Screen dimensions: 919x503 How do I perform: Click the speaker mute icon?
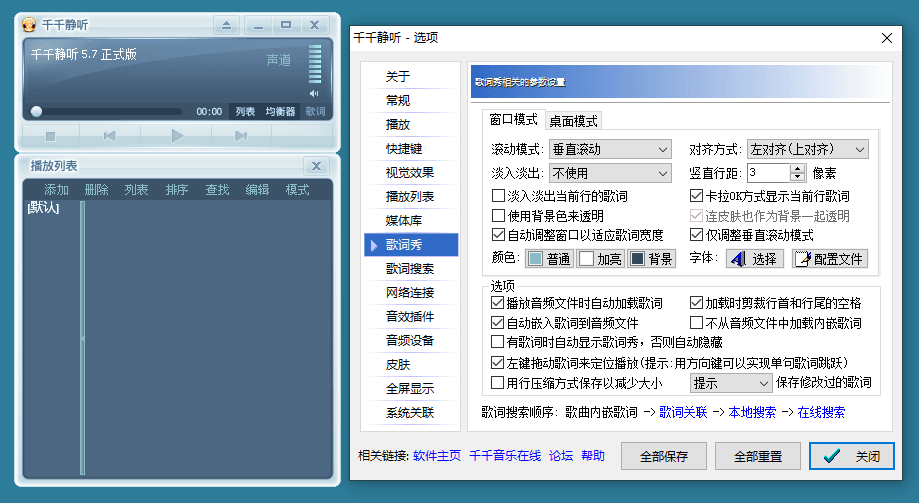(313, 93)
